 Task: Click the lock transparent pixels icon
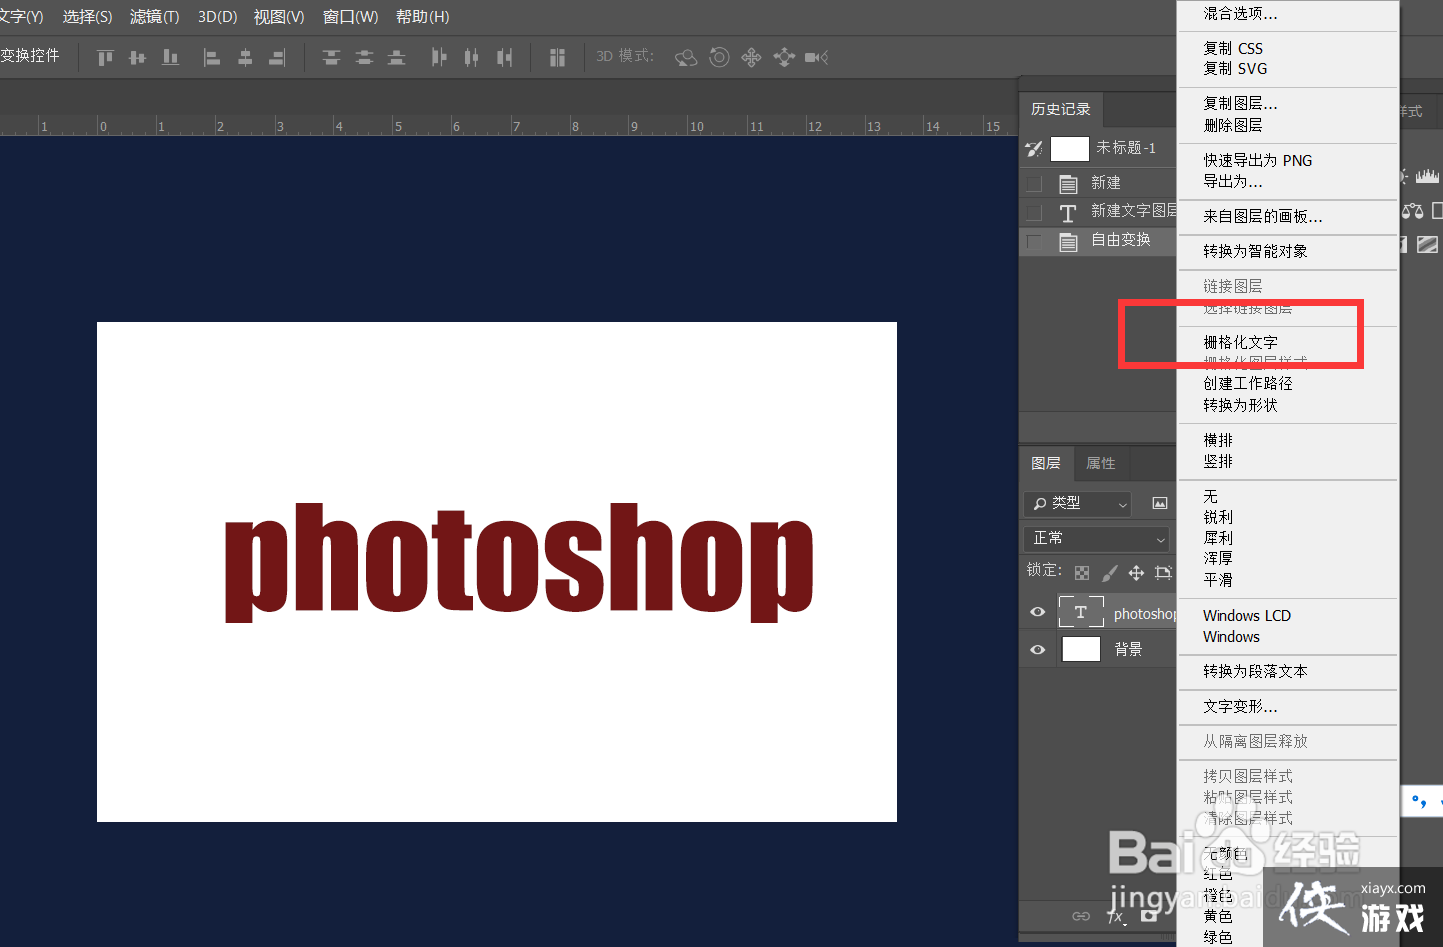tap(1082, 573)
